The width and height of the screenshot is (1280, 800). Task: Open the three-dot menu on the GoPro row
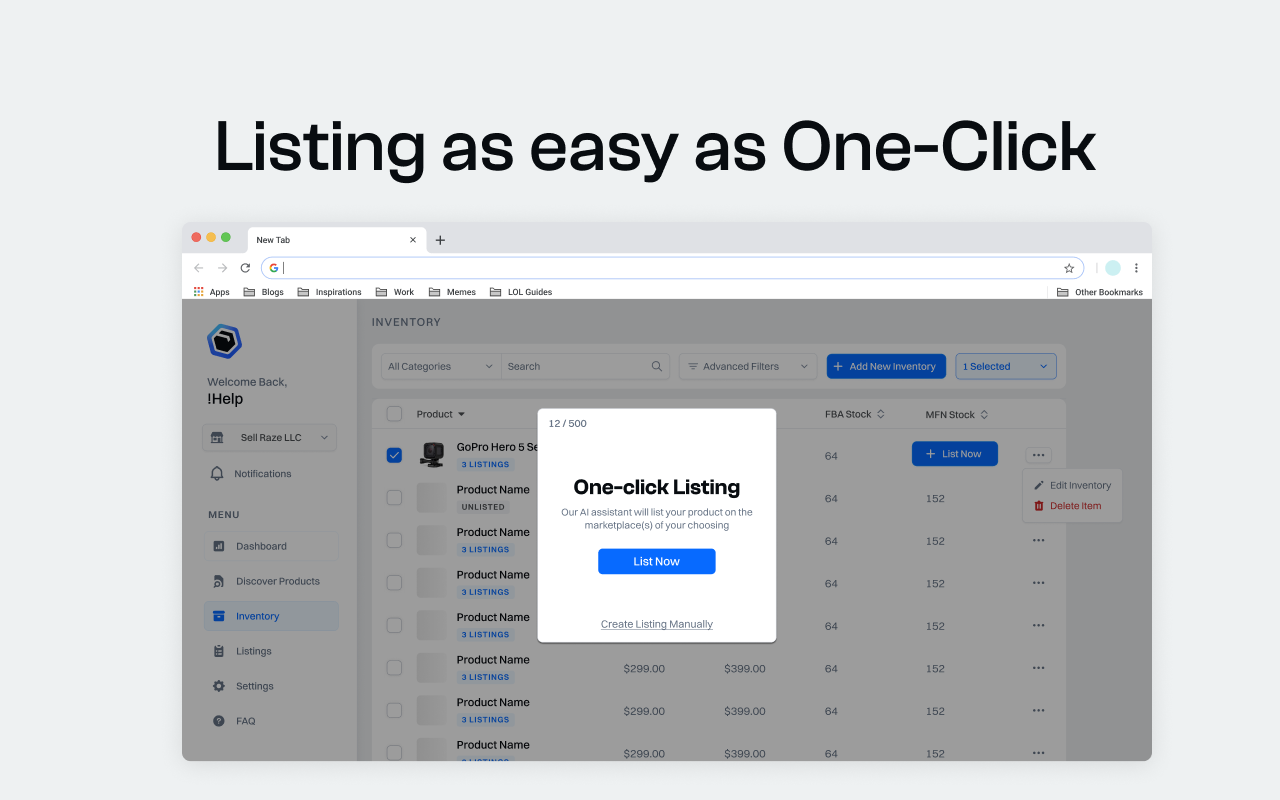[x=1038, y=454]
